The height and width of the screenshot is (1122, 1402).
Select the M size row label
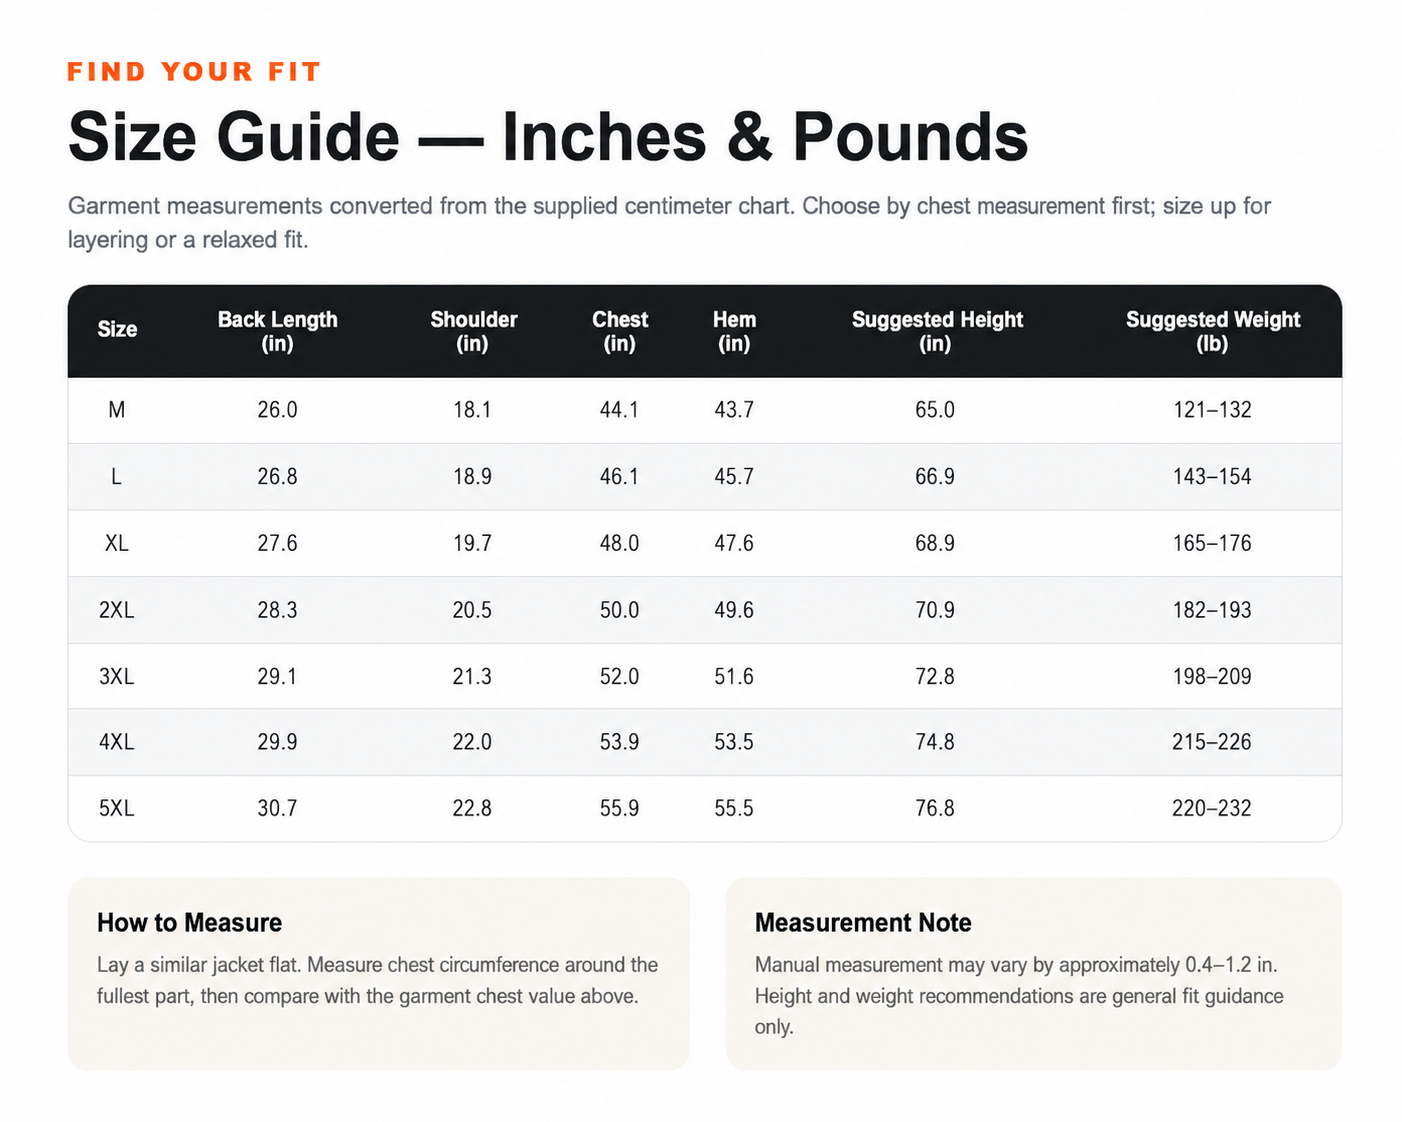click(117, 410)
